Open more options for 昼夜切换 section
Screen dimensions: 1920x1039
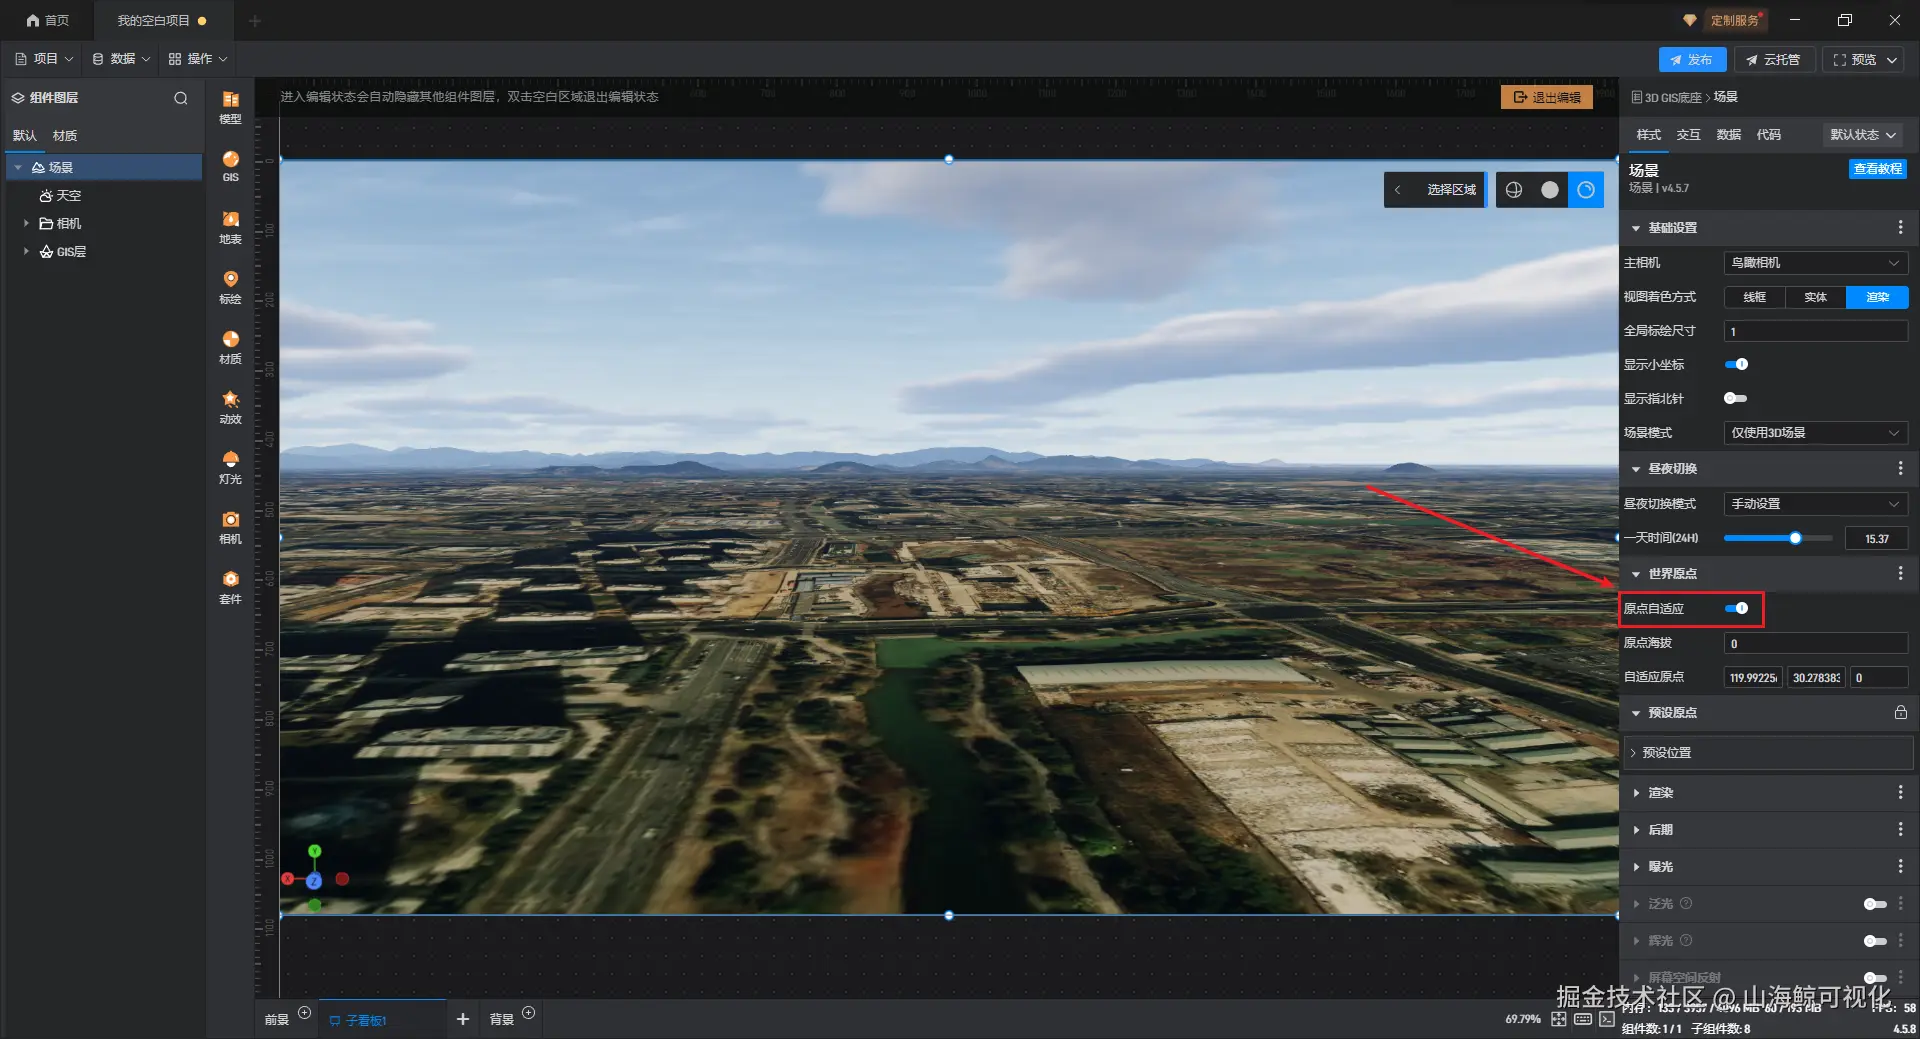(x=1900, y=469)
